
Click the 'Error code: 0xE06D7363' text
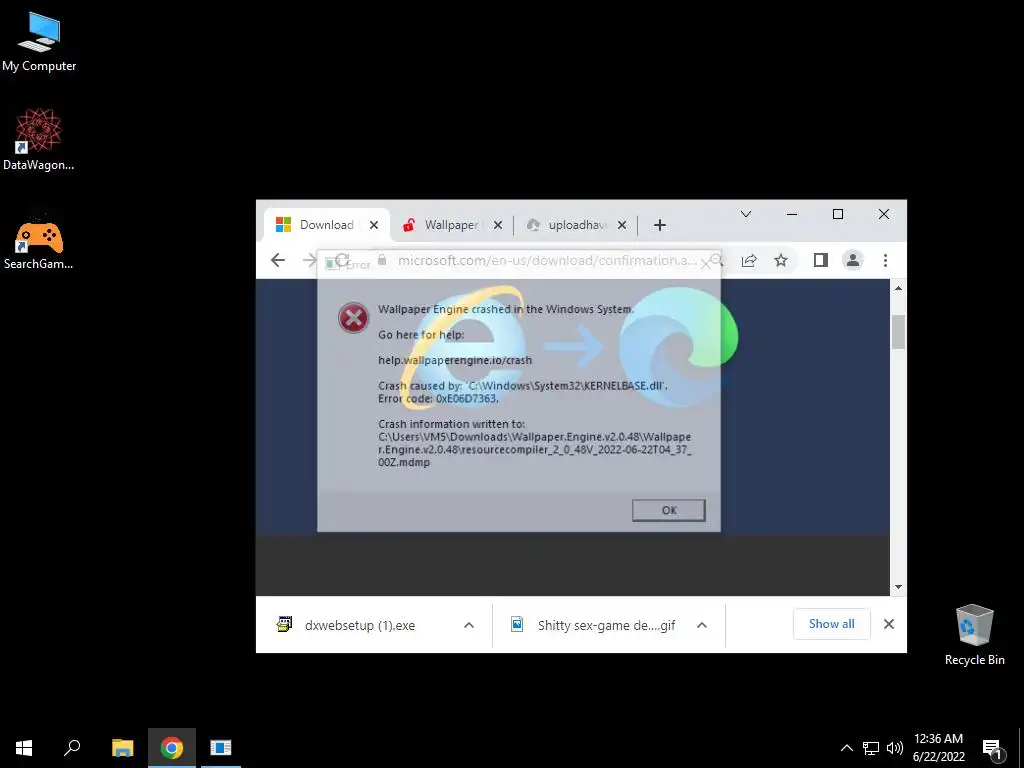tap(438, 398)
